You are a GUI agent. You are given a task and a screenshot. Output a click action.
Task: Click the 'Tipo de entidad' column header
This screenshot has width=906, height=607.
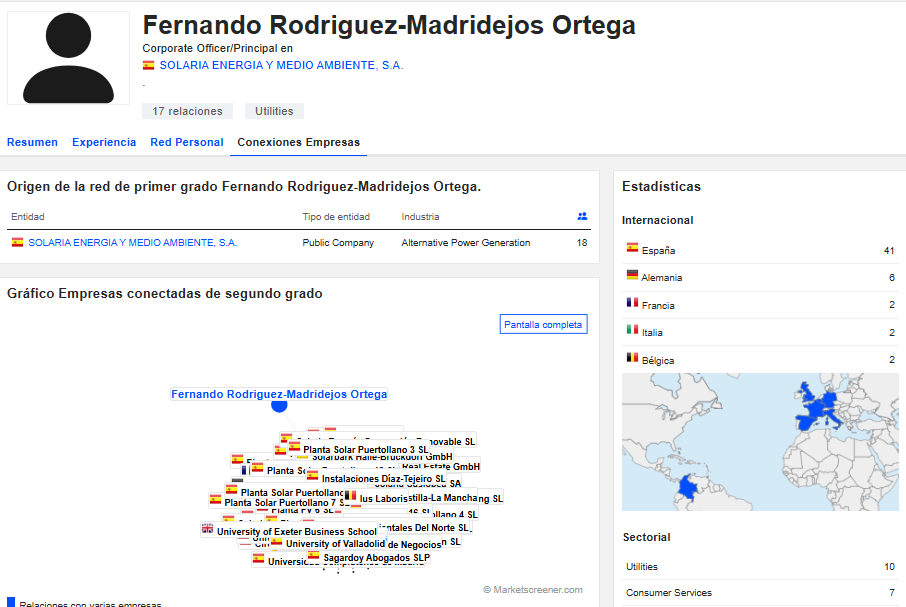tap(336, 217)
